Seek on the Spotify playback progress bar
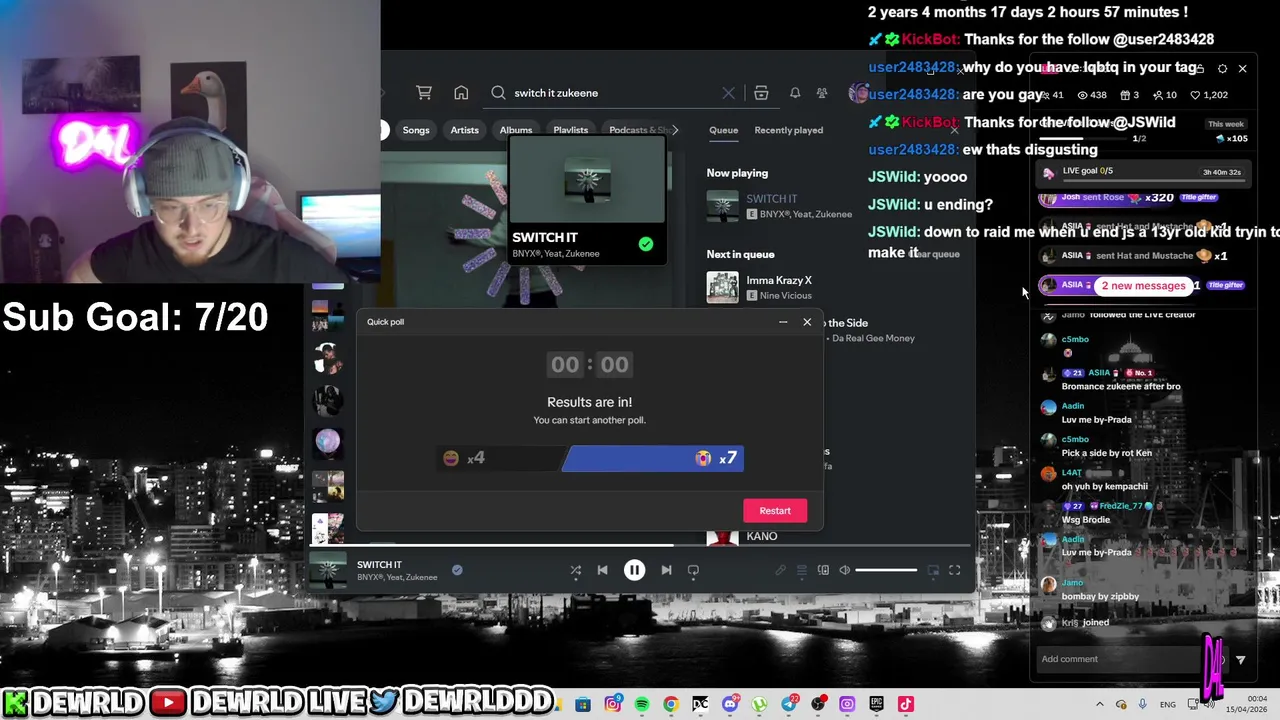This screenshot has width=1280, height=720. point(640,546)
